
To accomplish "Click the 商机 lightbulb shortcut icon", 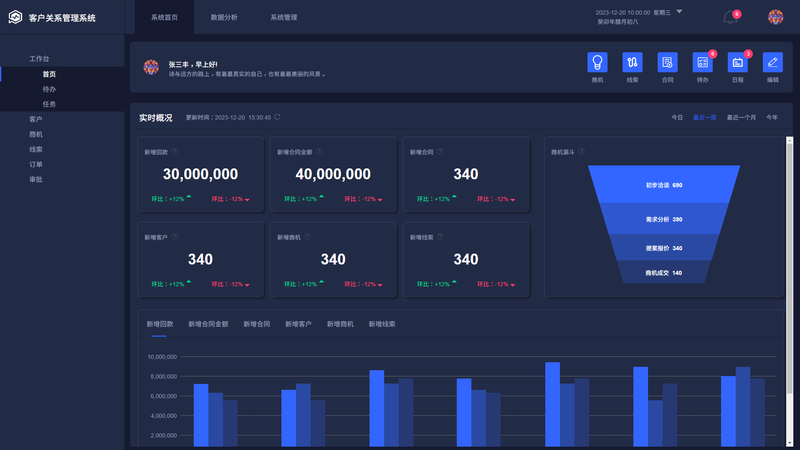I will tap(597, 62).
